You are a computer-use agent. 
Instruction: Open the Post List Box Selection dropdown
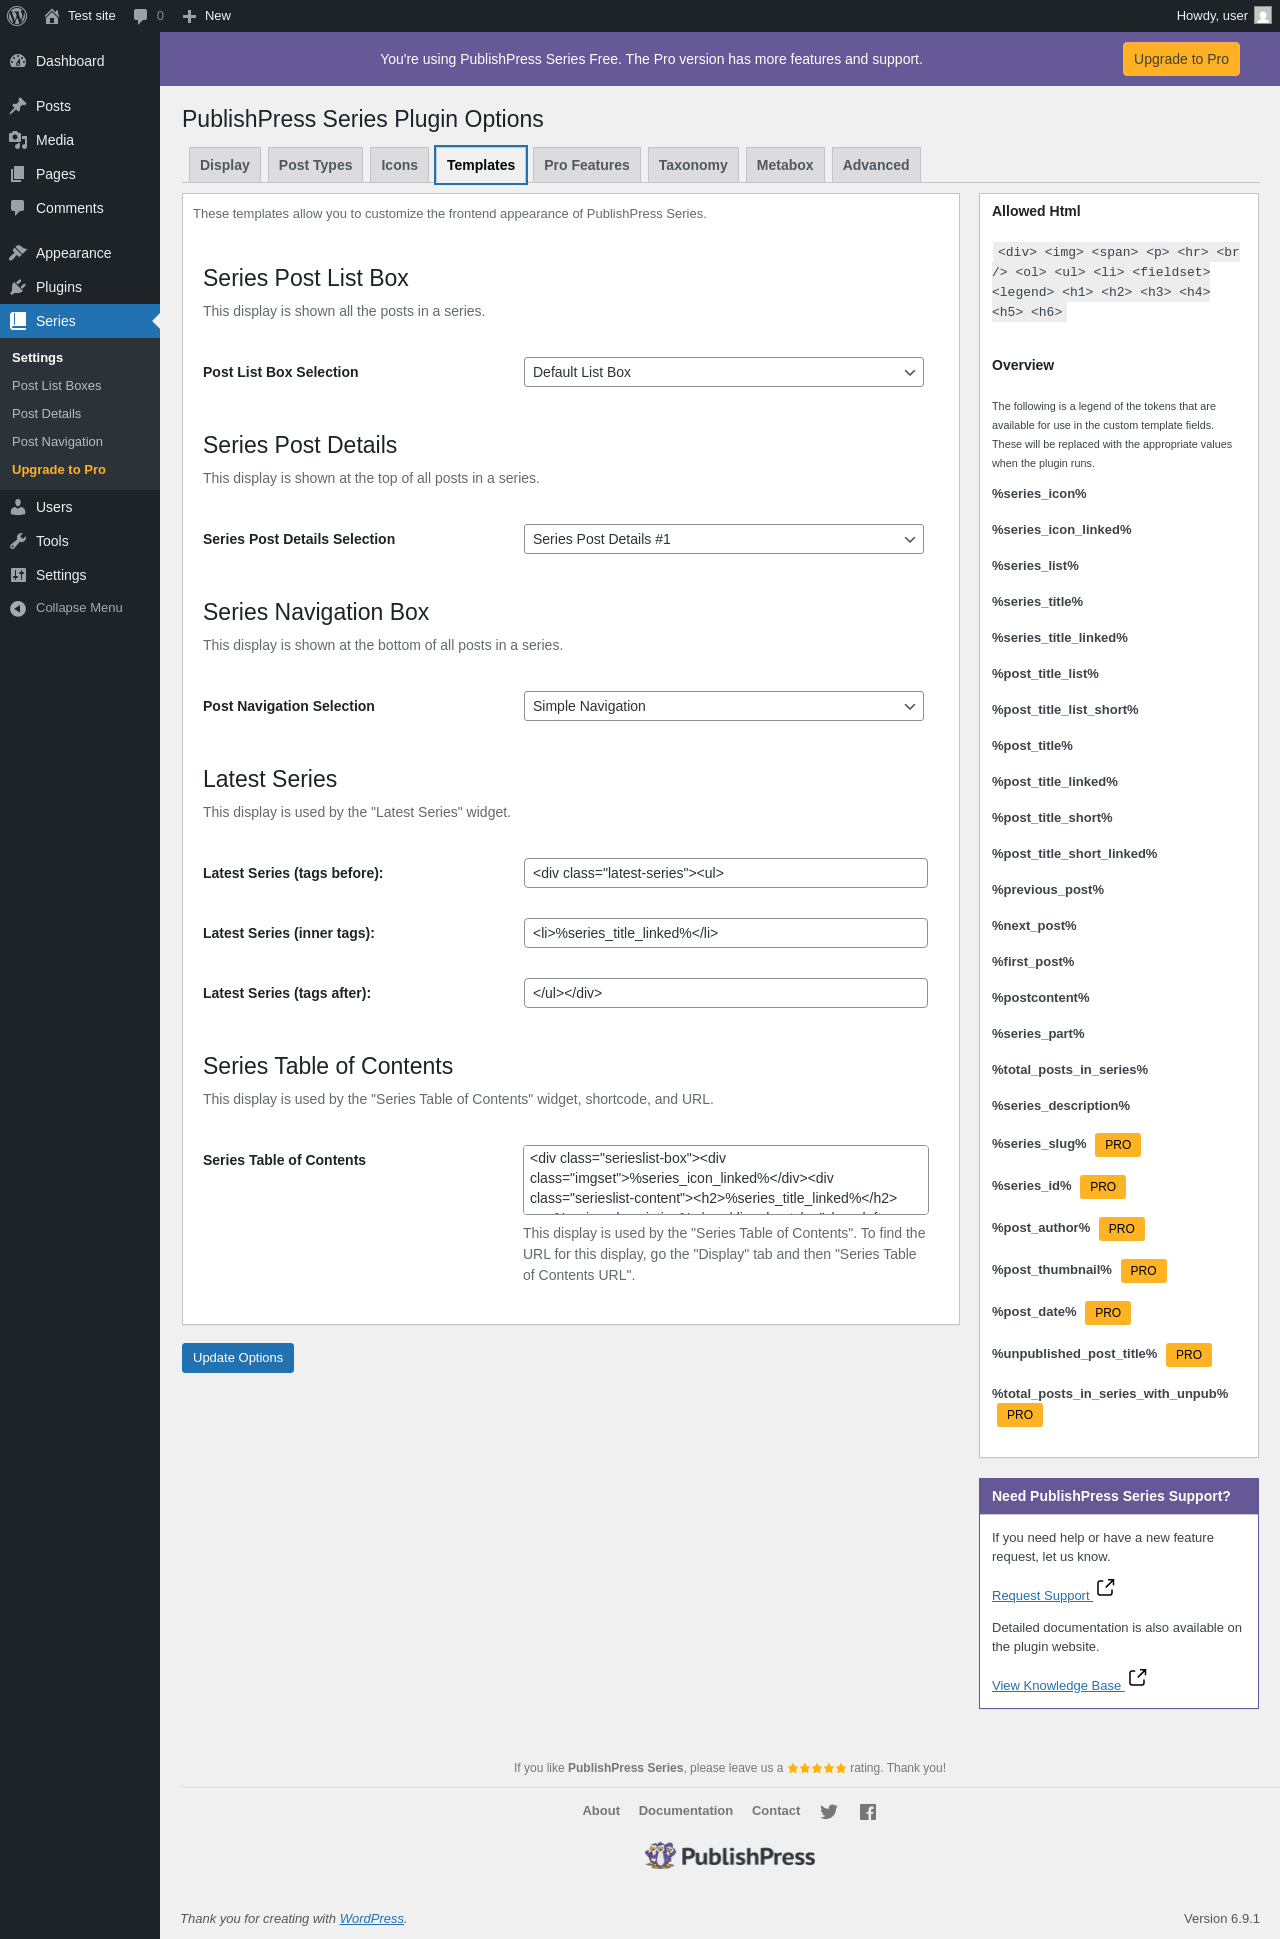(x=723, y=372)
